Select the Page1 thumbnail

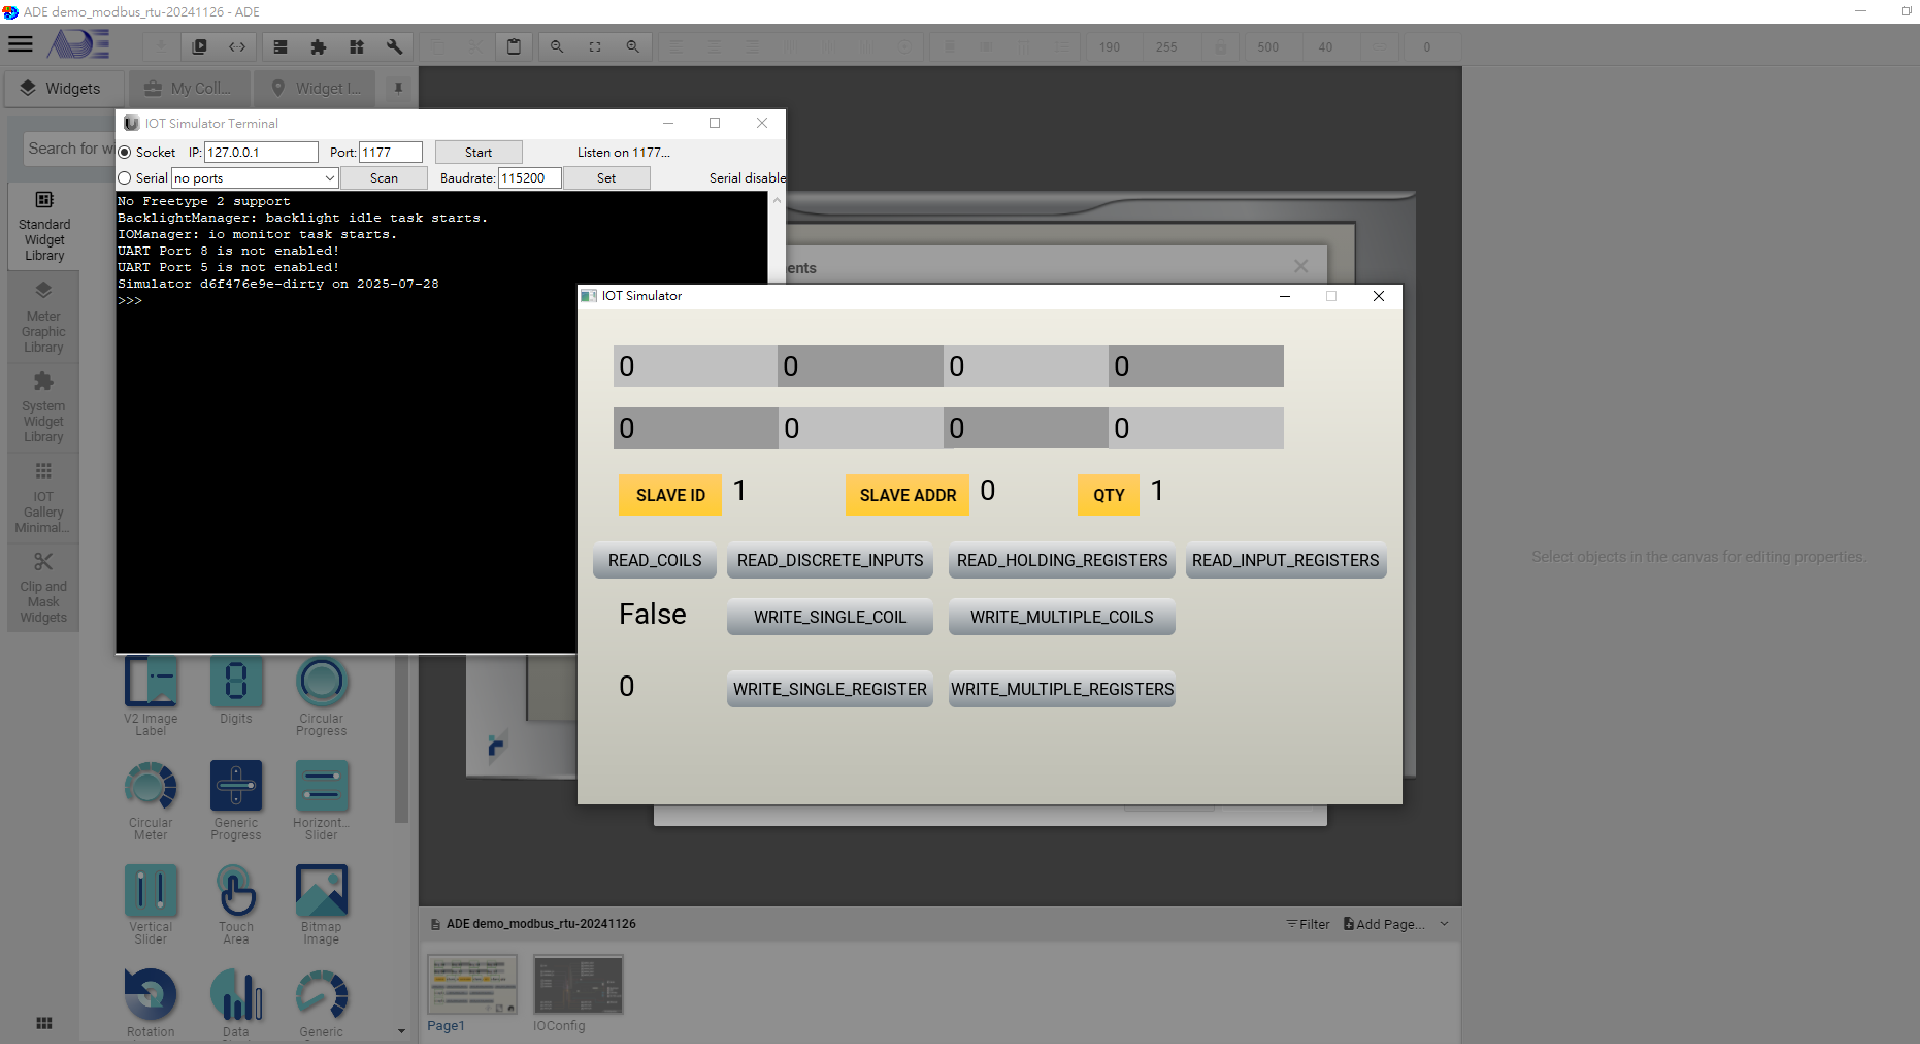[472, 984]
